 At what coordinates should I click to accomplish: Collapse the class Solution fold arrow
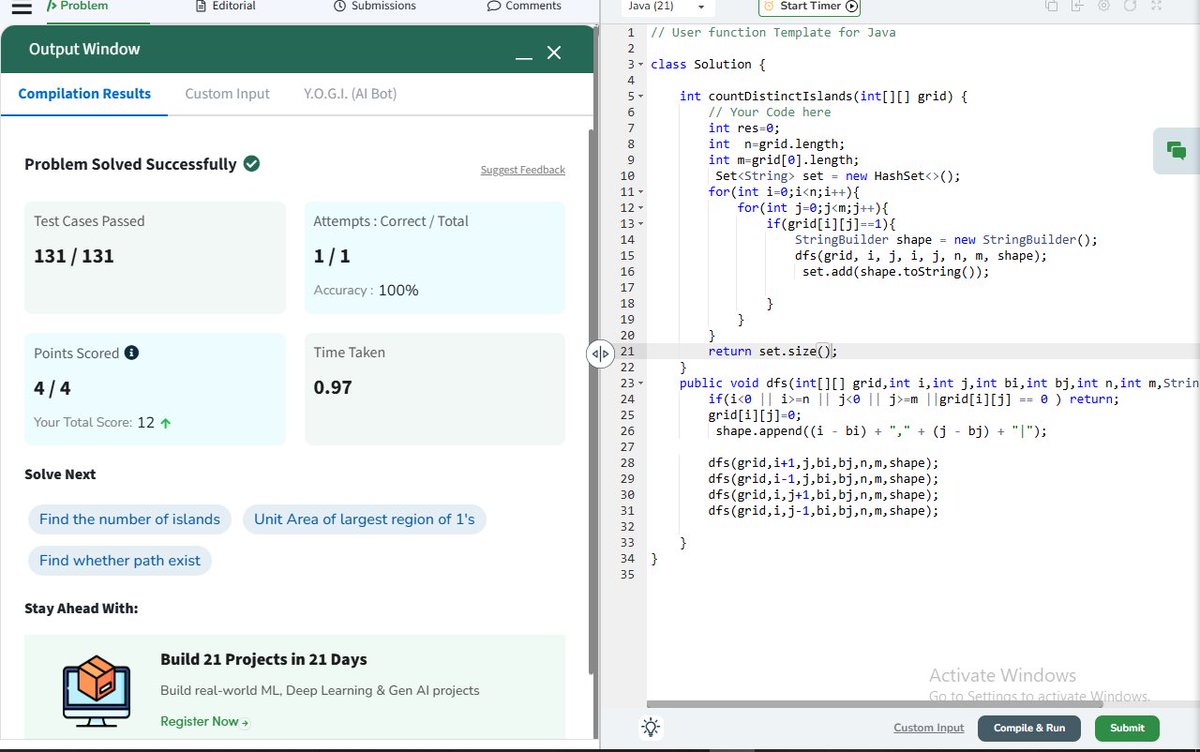tap(641, 65)
